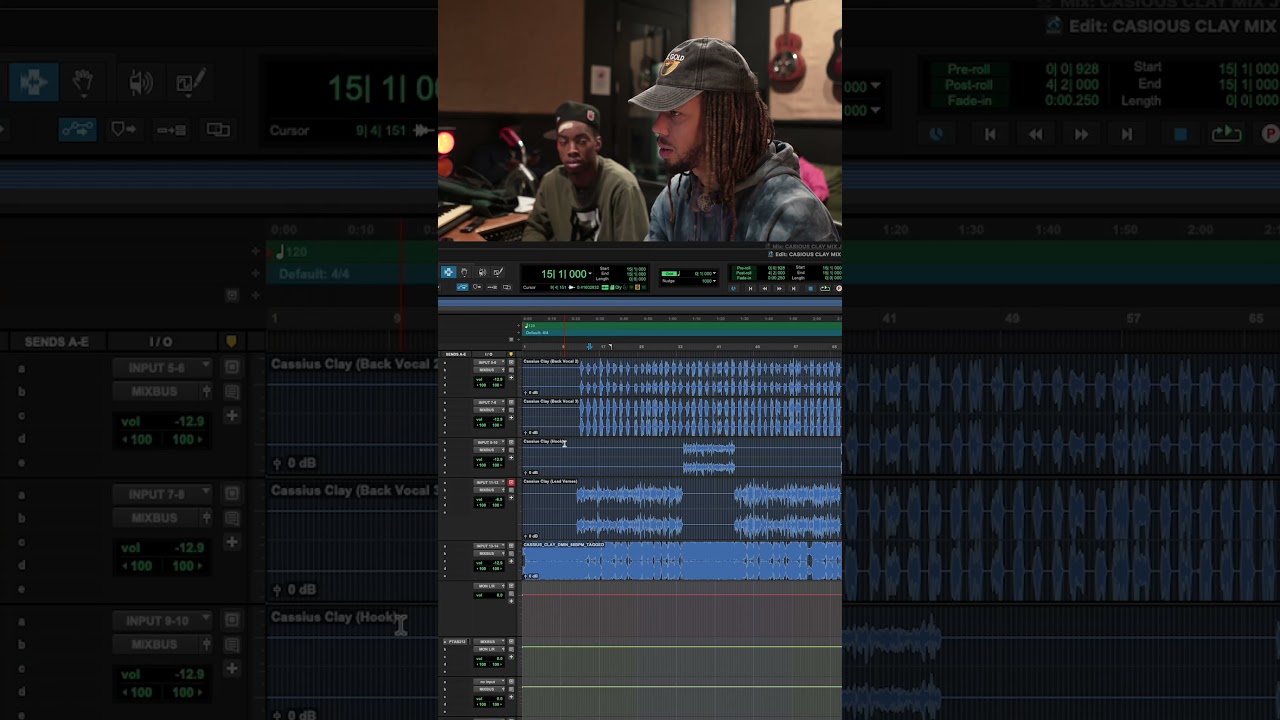
Task: Click the plus icon beside the tempo ruler
Action: coord(518,326)
